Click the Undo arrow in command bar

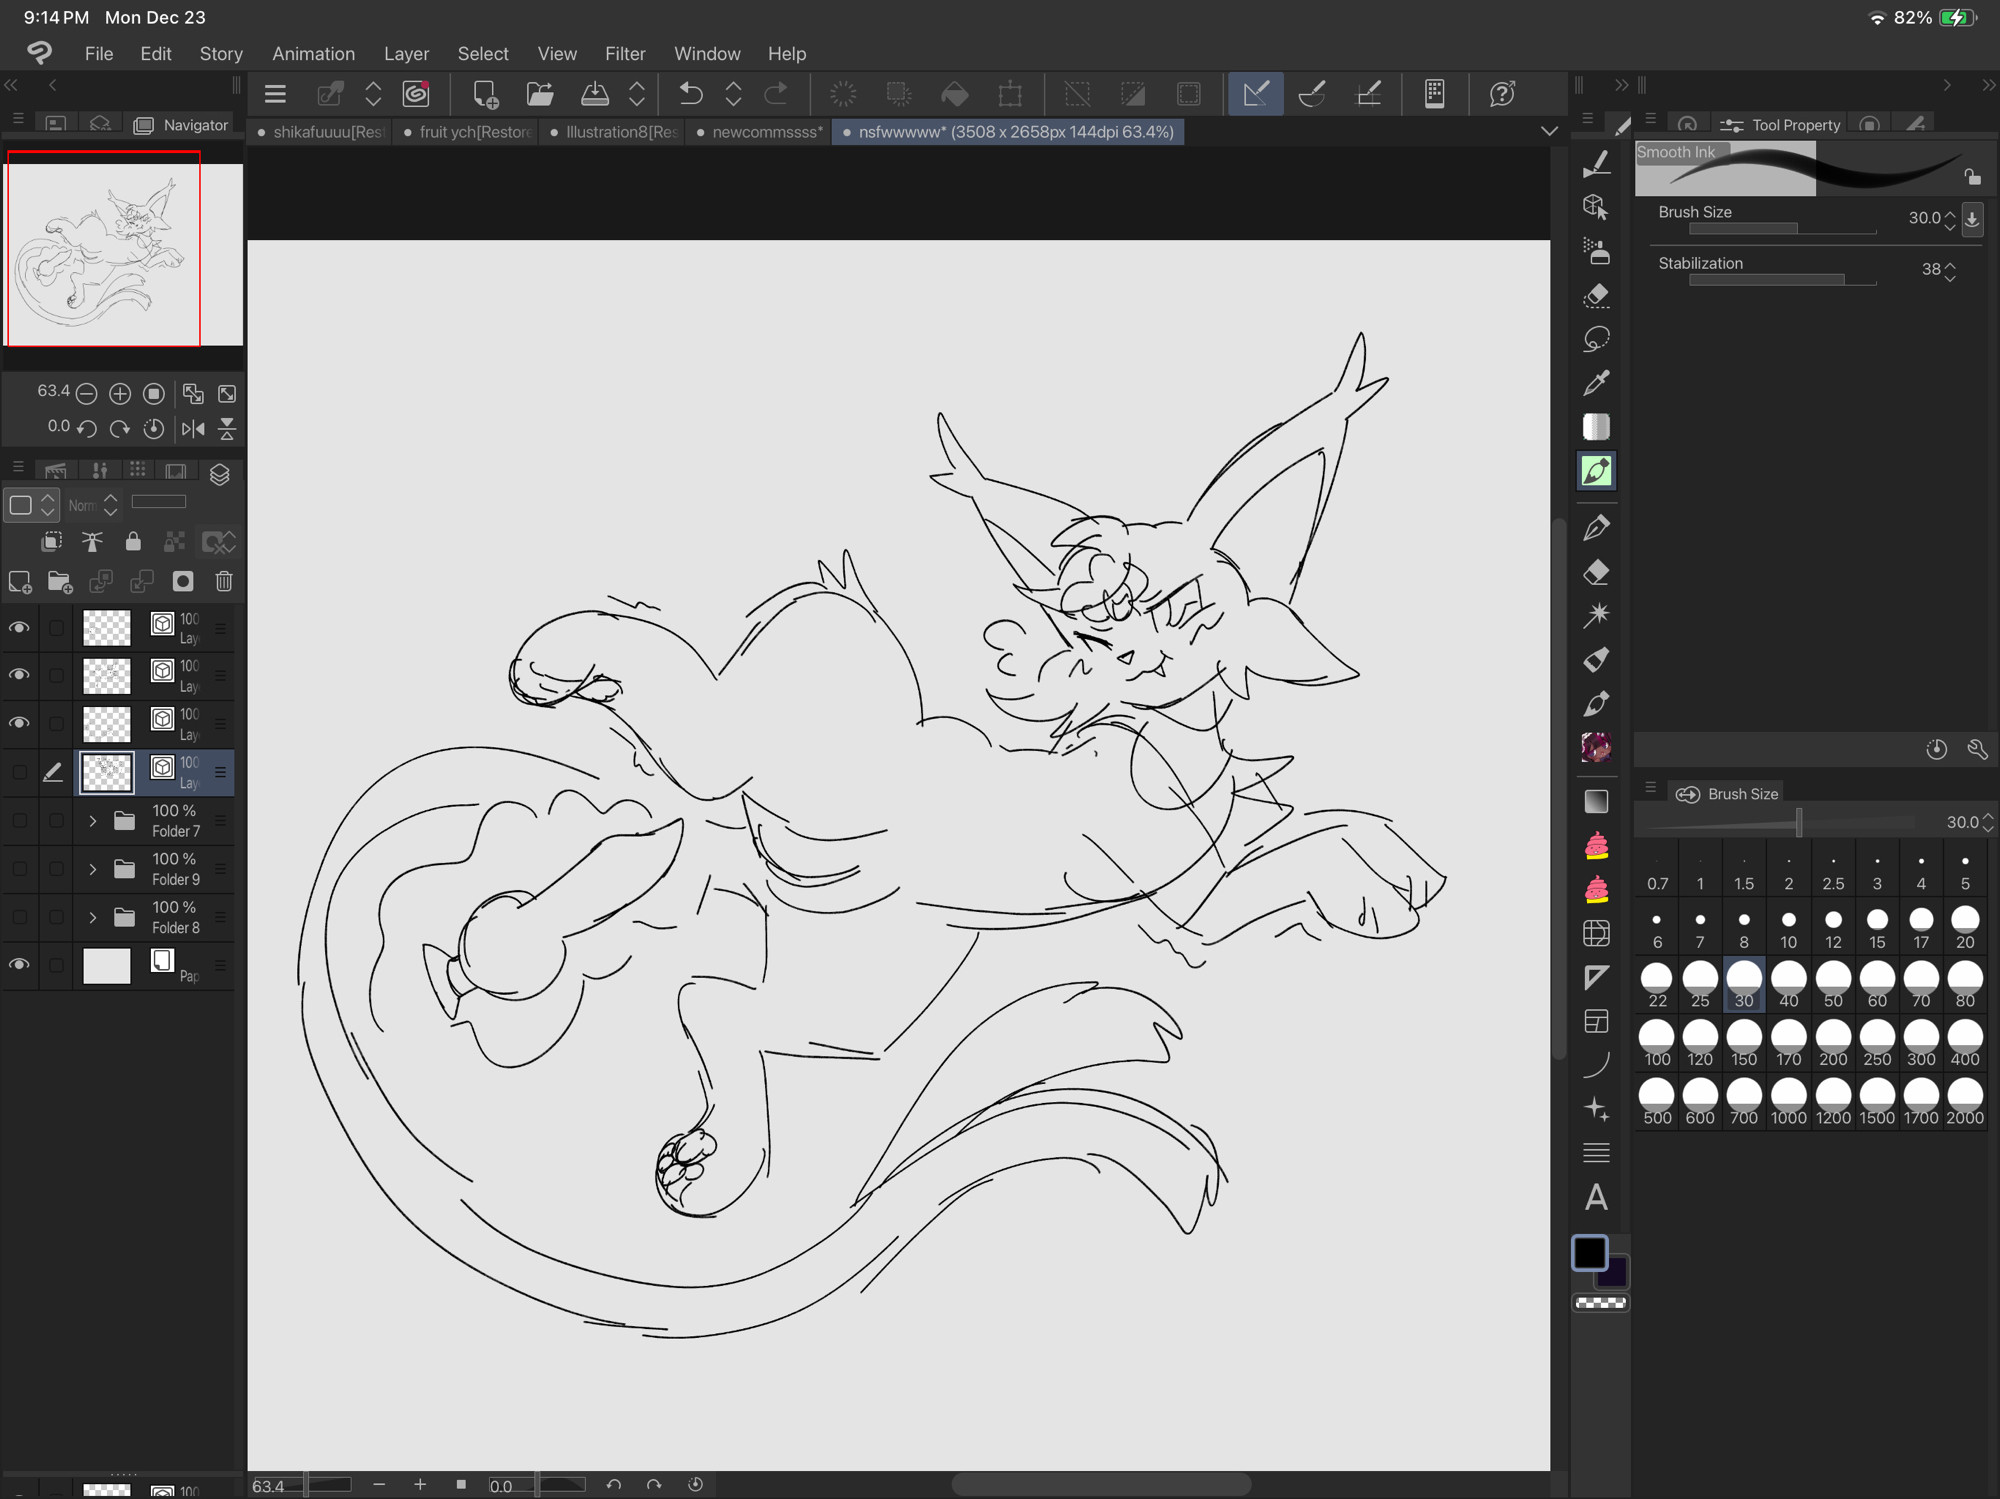pos(690,94)
